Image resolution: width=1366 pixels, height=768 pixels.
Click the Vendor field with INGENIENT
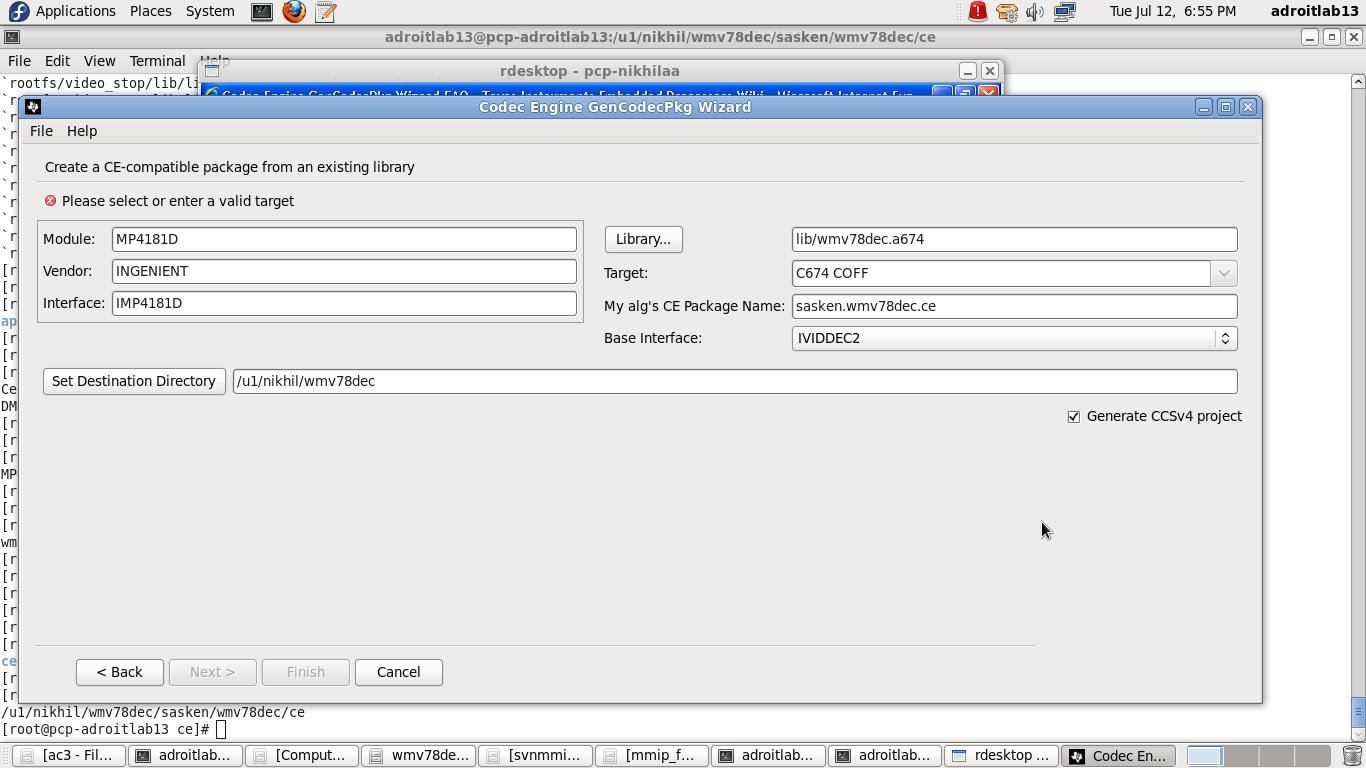click(x=344, y=271)
